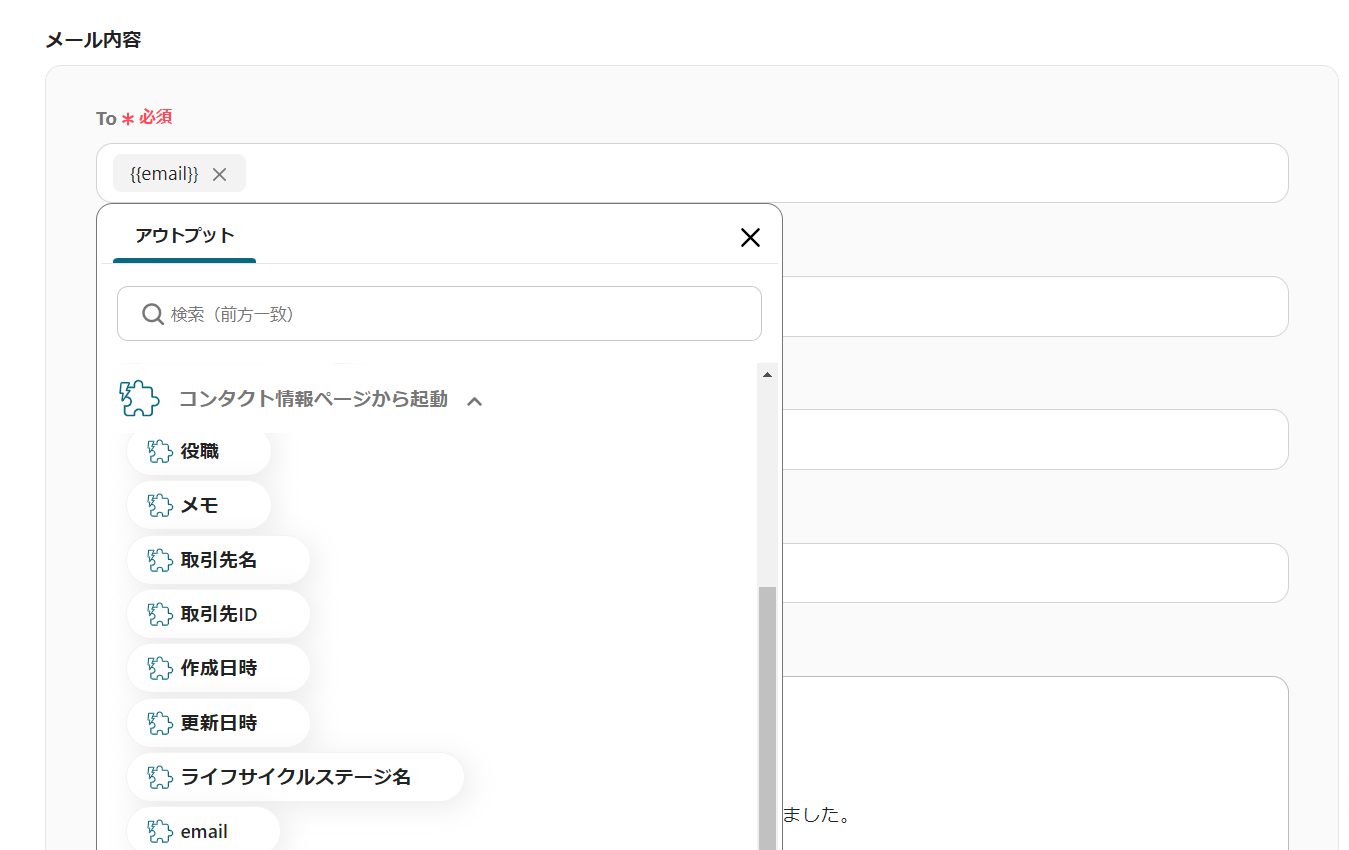1349x850 pixels.
Task: Select the To 必須 field label
Action: [x=134, y=118]
